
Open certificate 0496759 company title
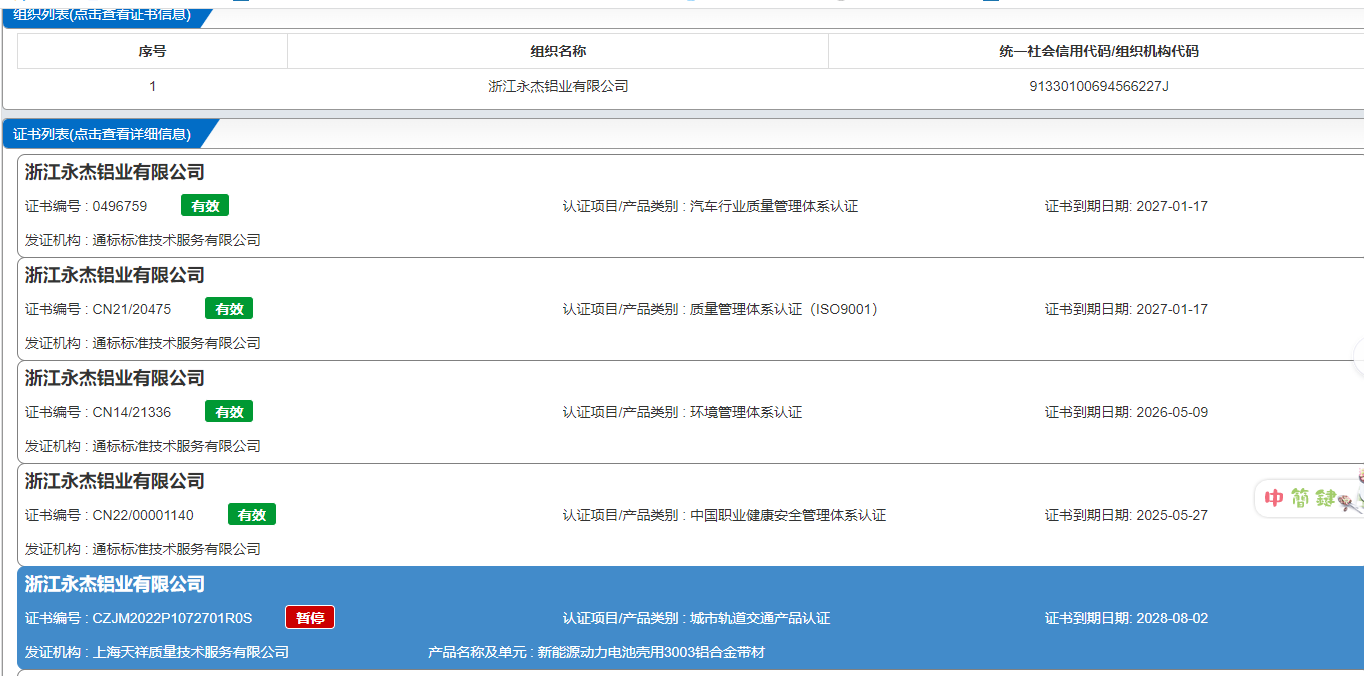[x=115, y=172]
